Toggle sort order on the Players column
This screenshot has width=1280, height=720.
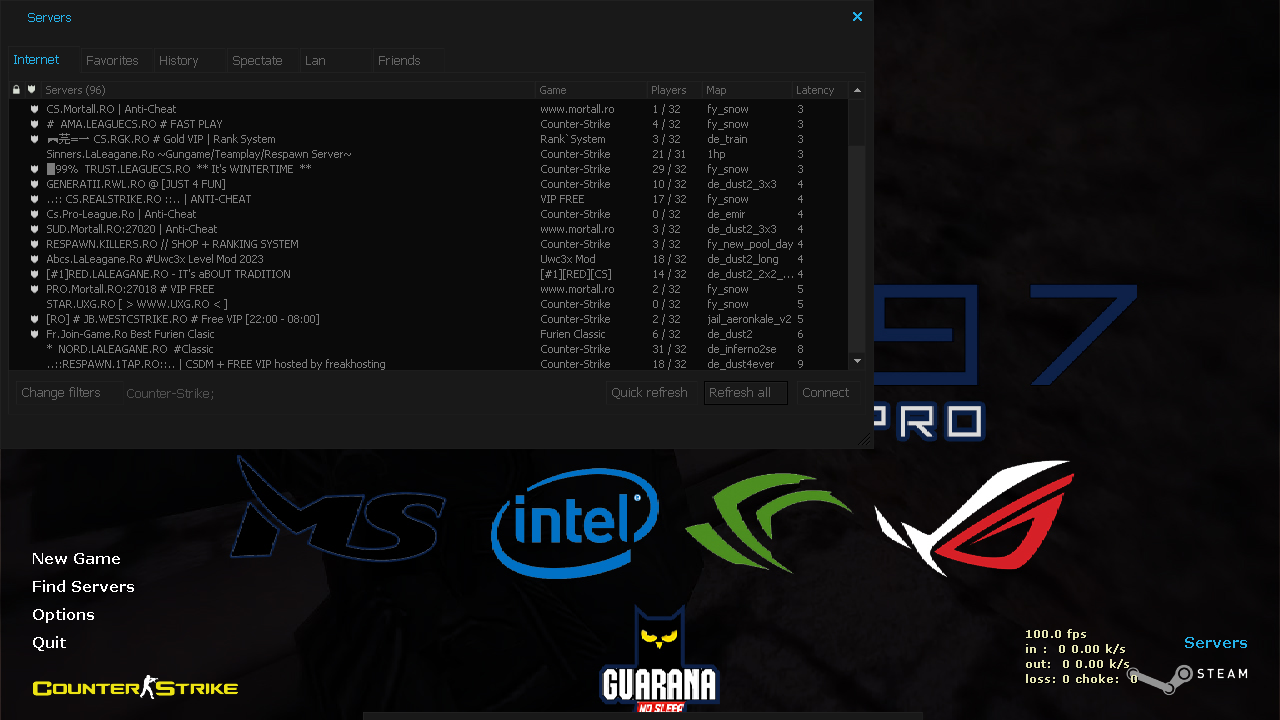pos(666,89)
